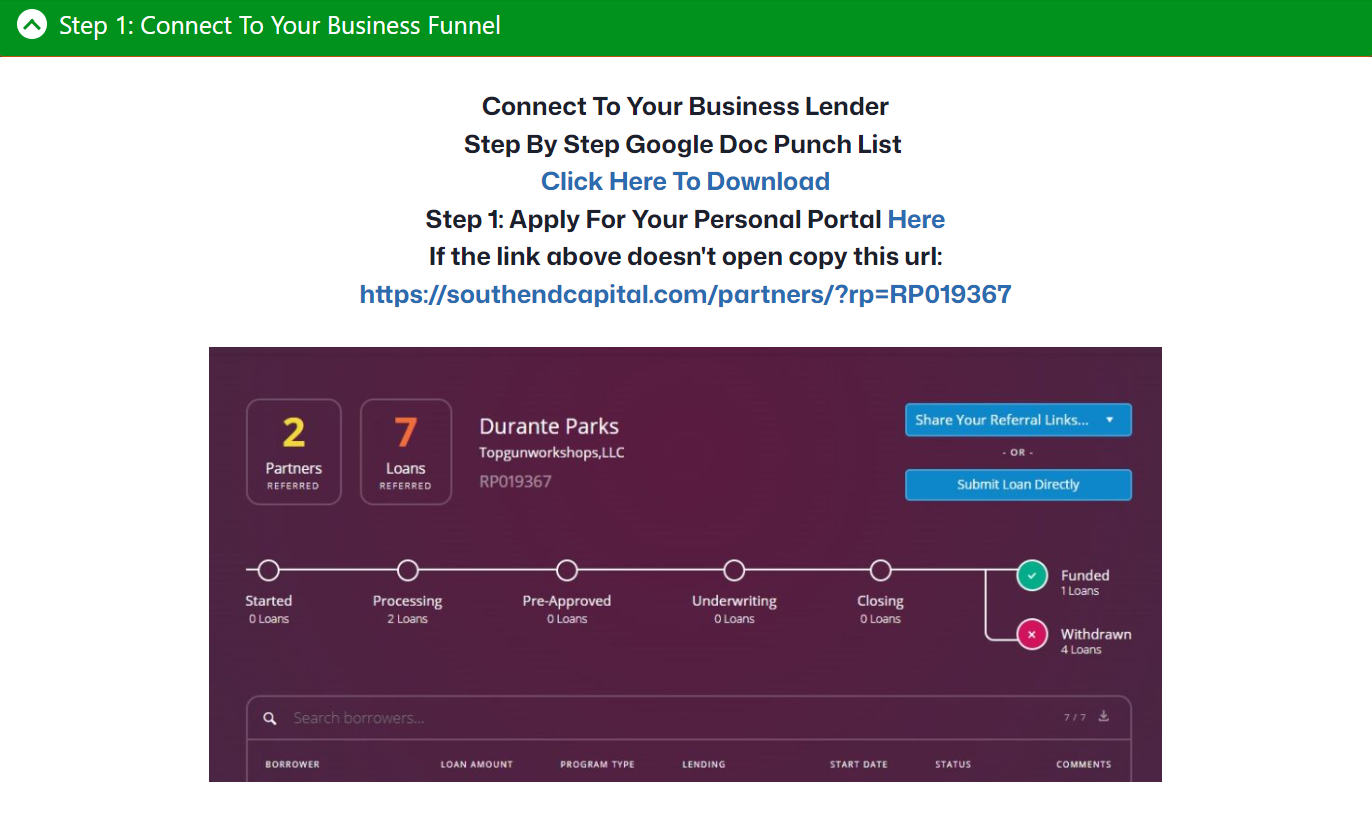Click the Submit Loan Directly button

click(1018, 484)
